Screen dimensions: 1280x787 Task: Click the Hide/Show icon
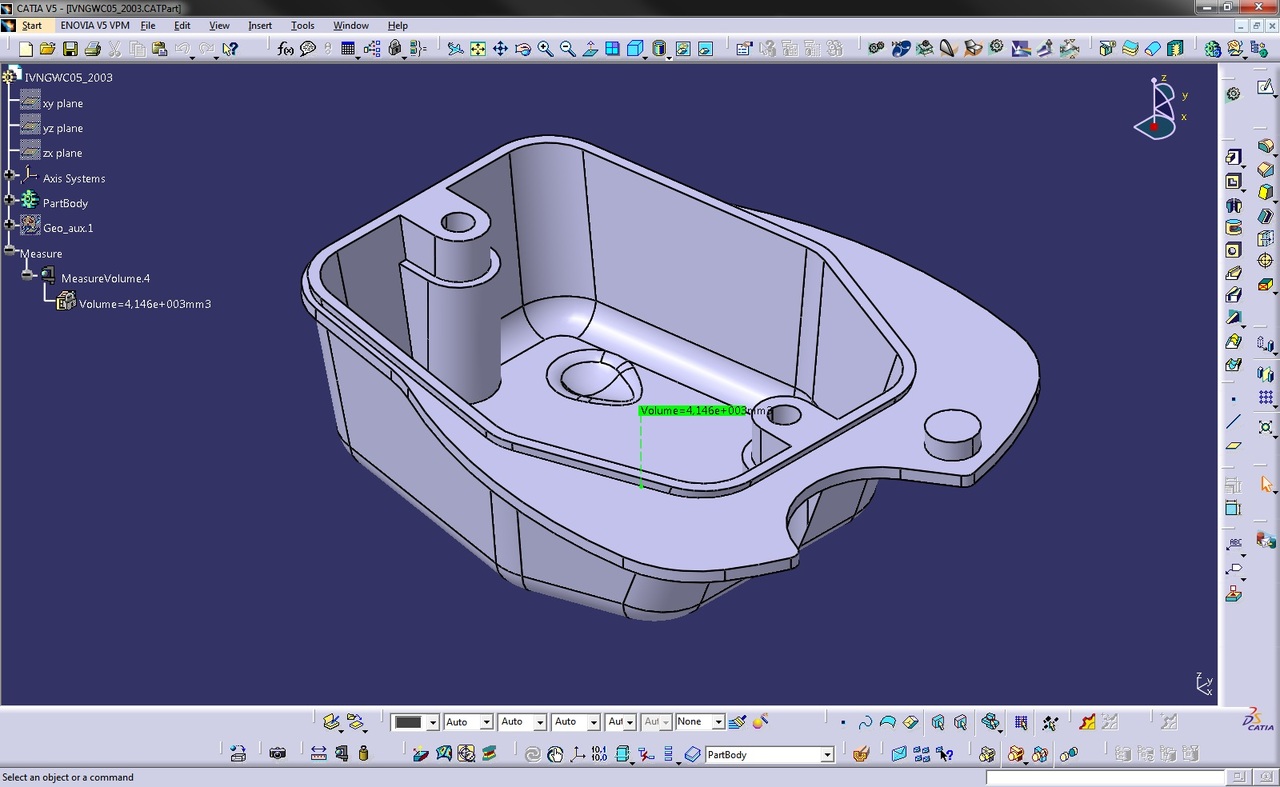click(682, 48)
